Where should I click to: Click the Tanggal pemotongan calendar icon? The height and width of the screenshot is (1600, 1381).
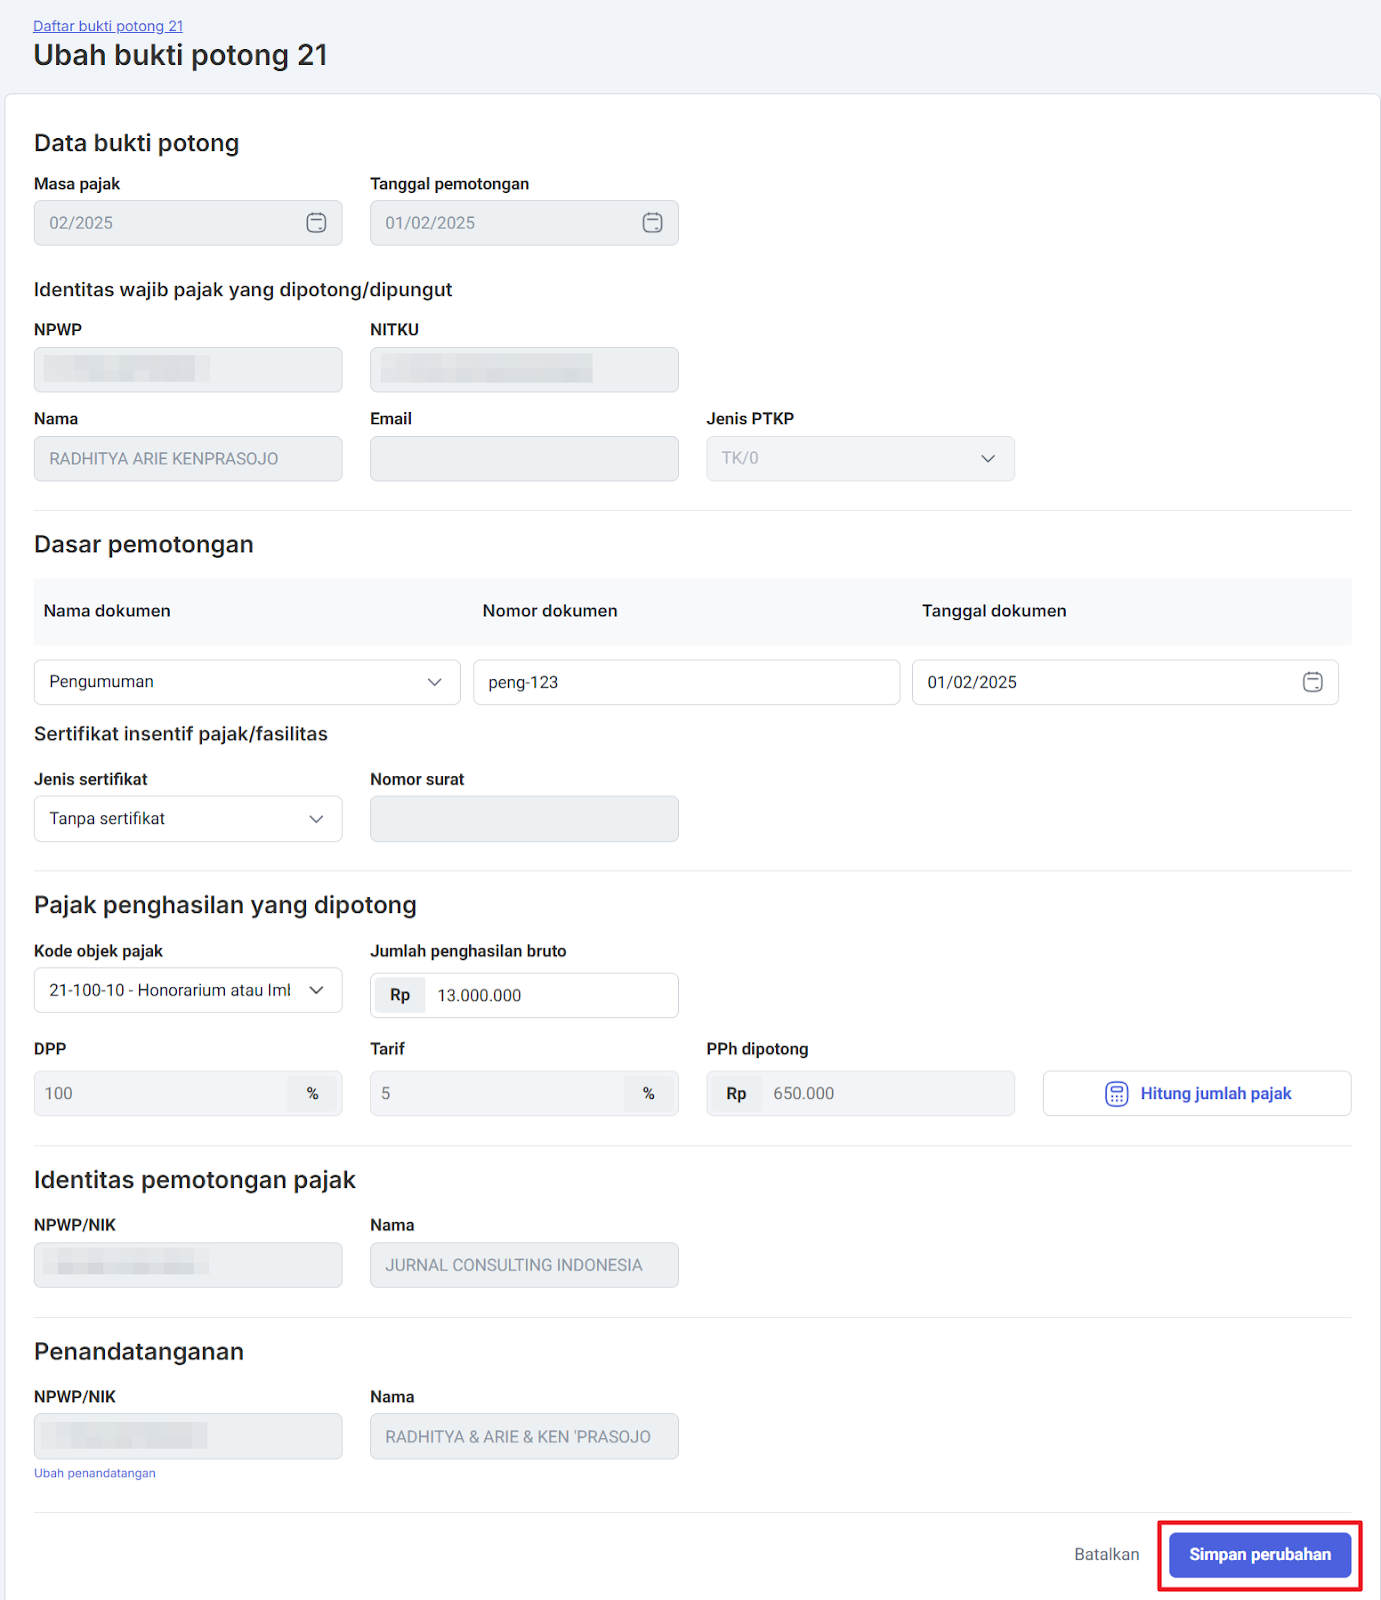click(x=652, y=223)
